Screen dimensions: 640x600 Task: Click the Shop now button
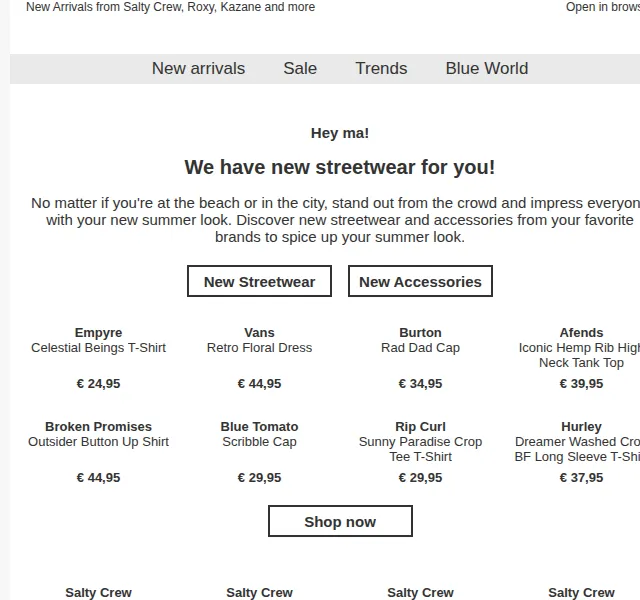click(x=340, y=521)
